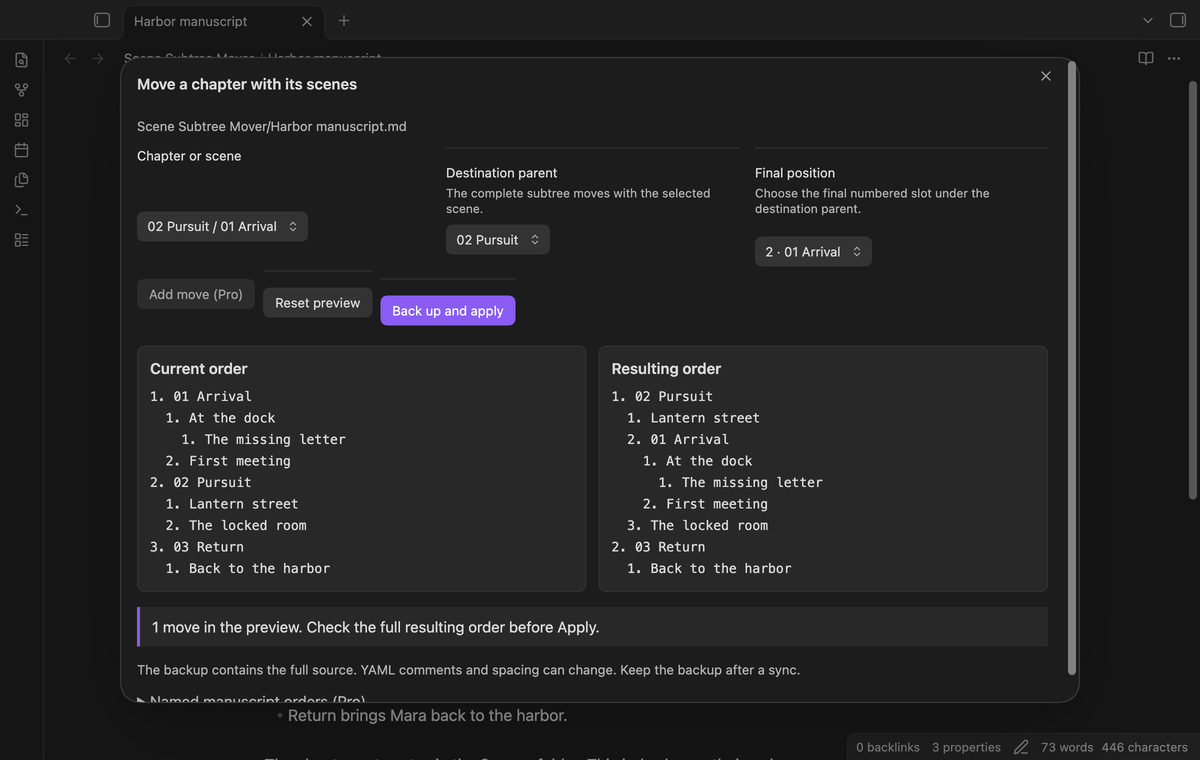This screenshot has width=1200, height=760.
Task: Click 0 backlinks in status bar
Action: point(888,747)
